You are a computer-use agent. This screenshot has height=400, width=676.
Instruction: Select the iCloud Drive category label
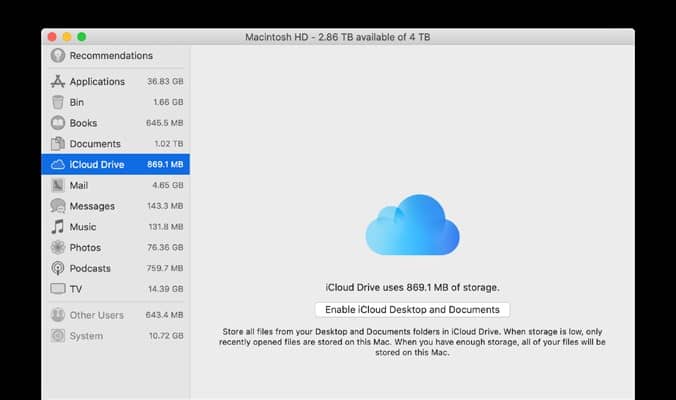coord(97,164)
